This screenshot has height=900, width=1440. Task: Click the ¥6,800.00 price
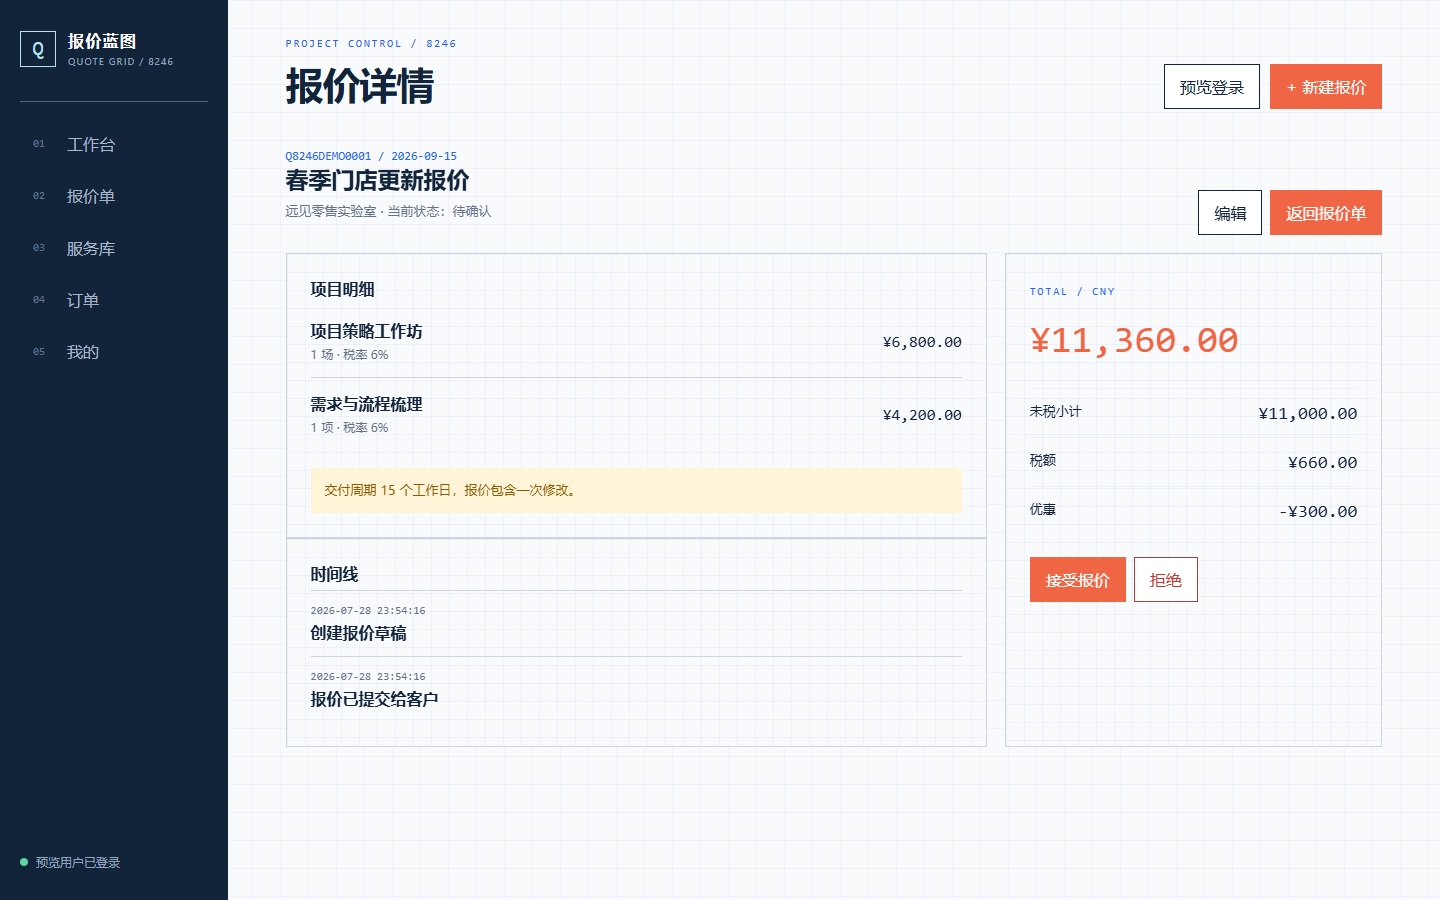click(x=922, y=342)
